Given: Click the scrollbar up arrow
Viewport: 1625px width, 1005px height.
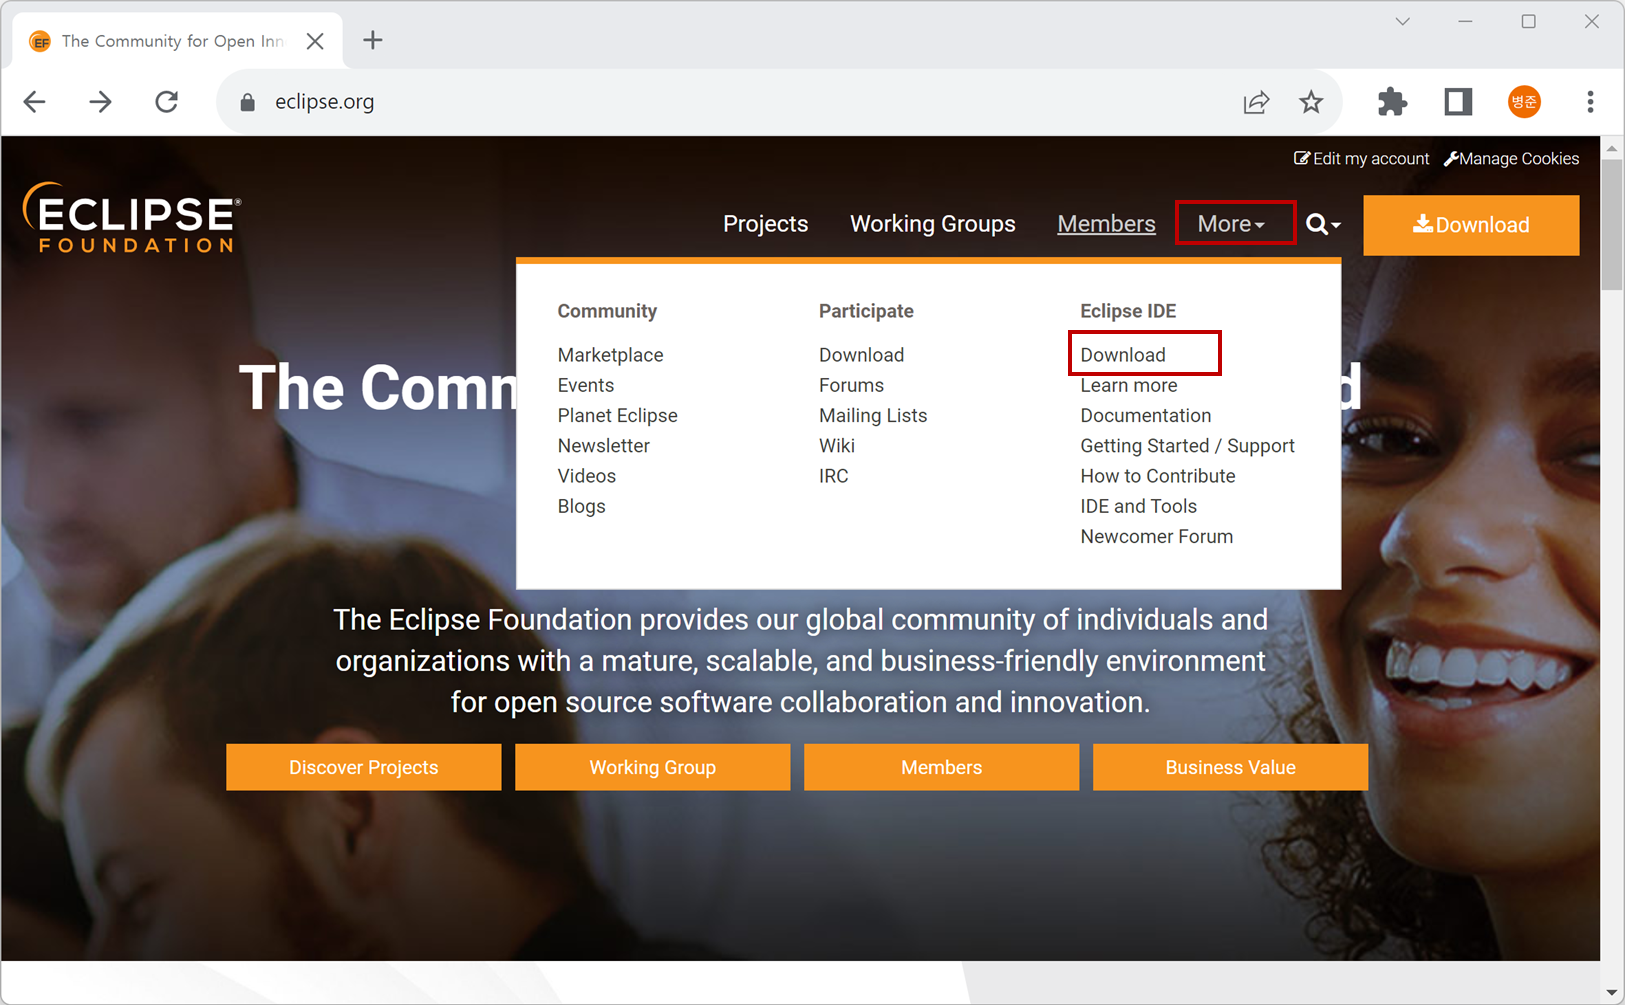Looking at the screenshot, I should 1611,148.
